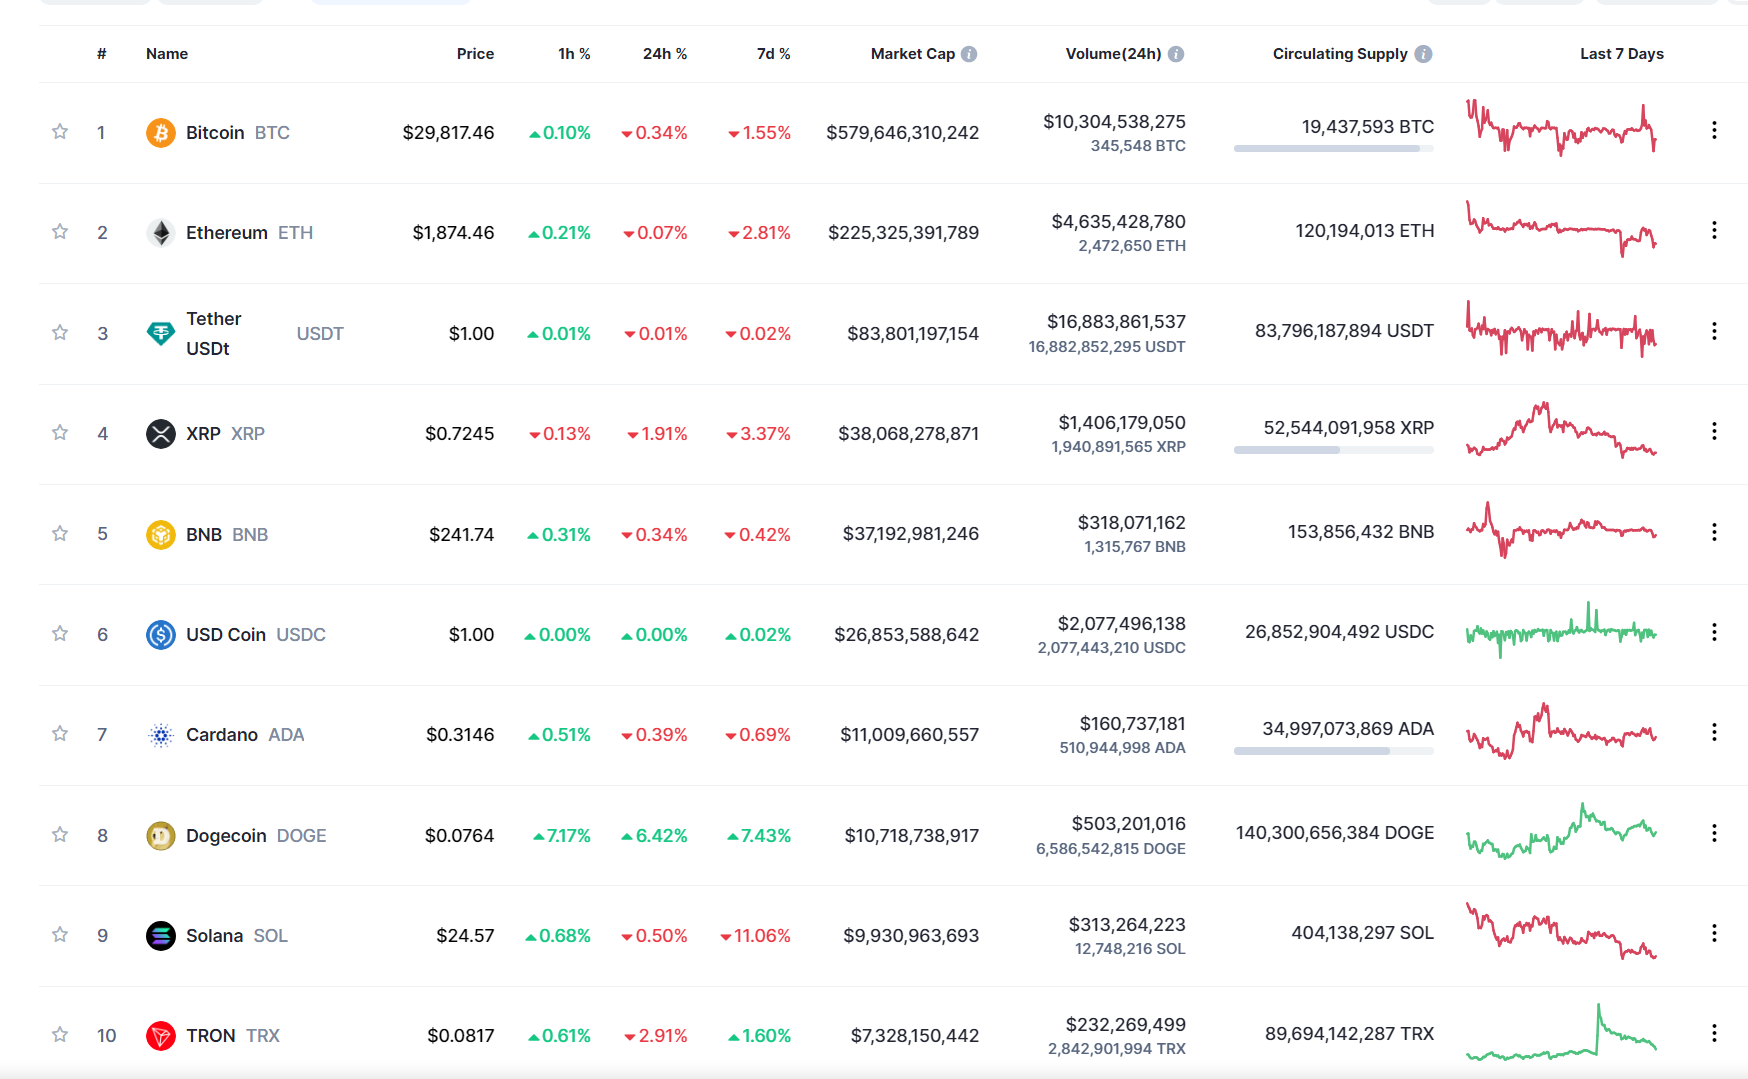
Task: Click TRON market cap $7,328,150,442
Action: click(x=914, y=1035)
